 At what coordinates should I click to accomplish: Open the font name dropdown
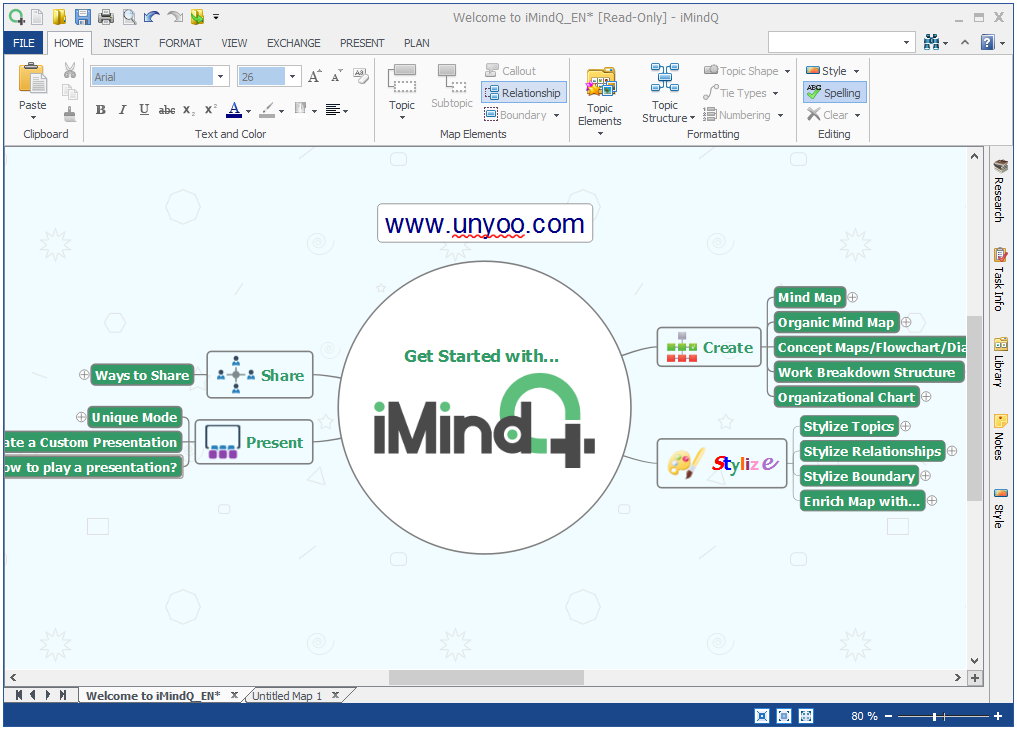(221, 77)
